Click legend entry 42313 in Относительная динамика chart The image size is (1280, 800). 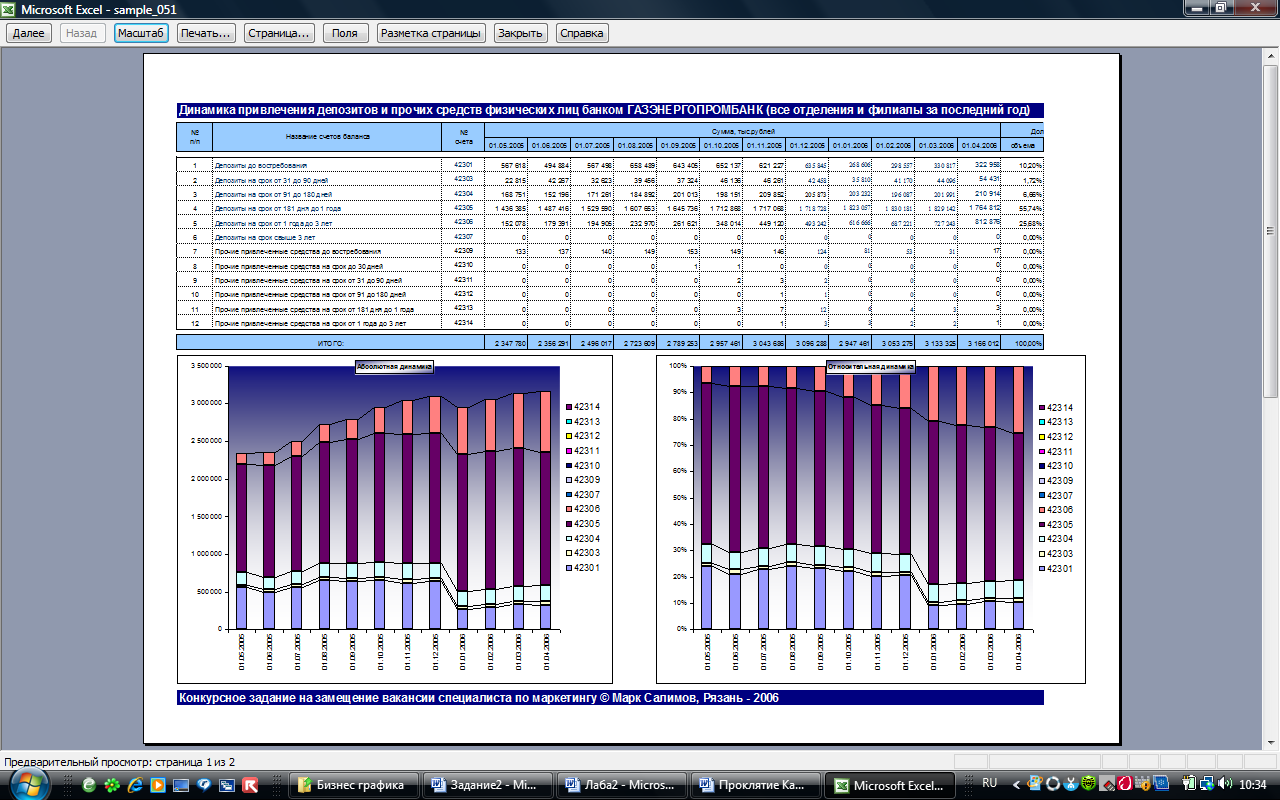(x=1055, y=422)
